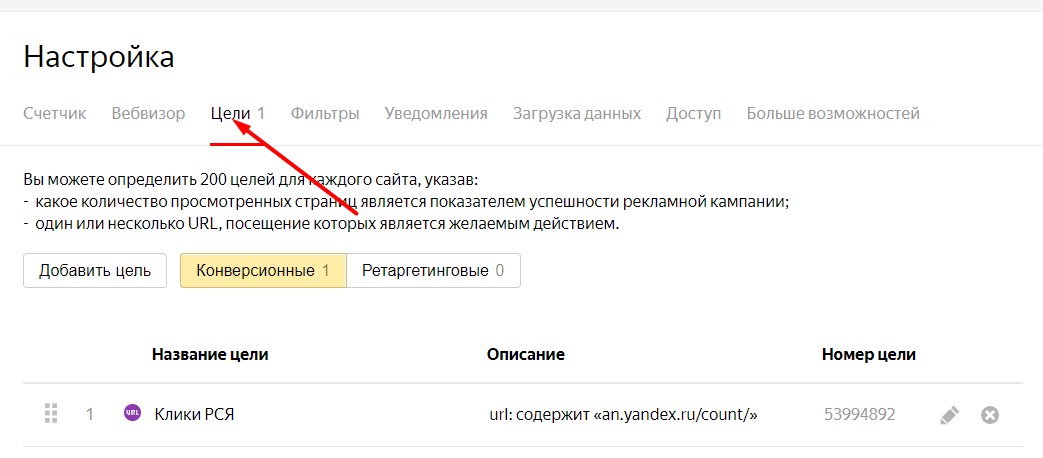Click the pencil edit icon for Клики РСЯ
This screenshot has height=458, width=1043.
(950, 414)
